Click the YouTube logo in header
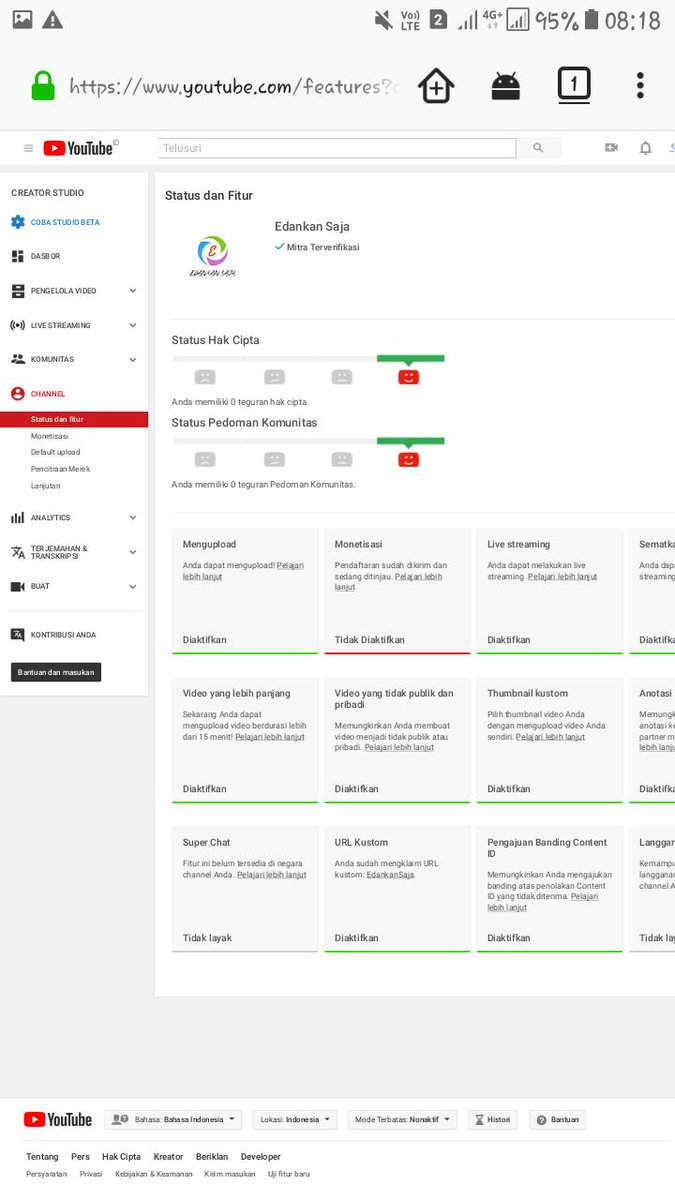Screen dimensions: 675x1200 (79, 148)
